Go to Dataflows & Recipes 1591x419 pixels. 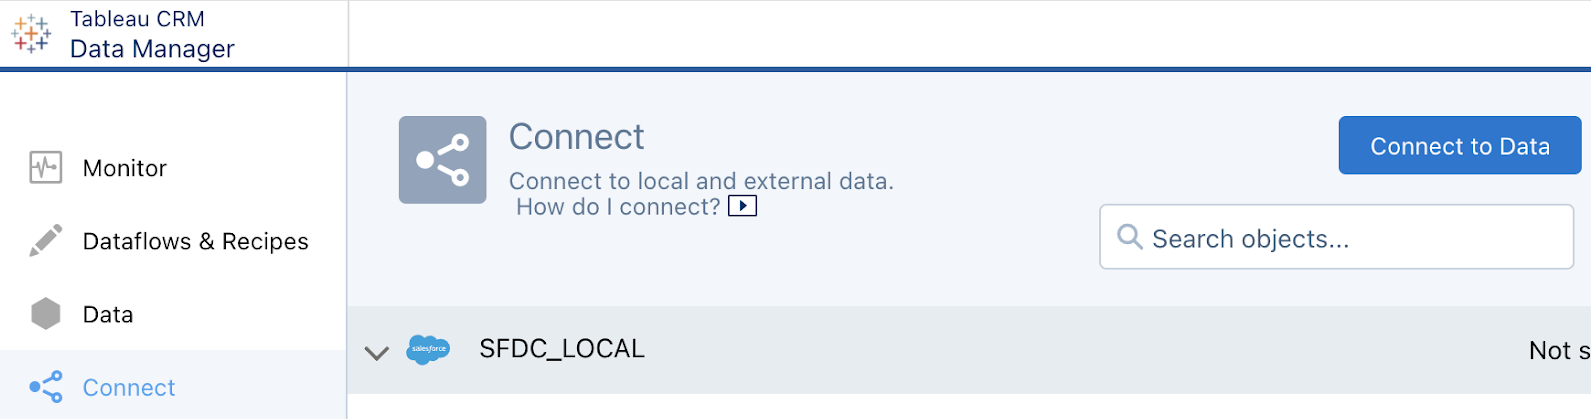[x=195, y=241]
